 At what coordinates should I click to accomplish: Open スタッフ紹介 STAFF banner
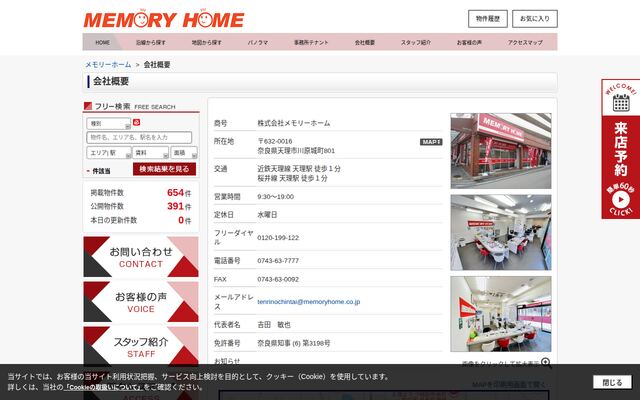click(141, 345)
